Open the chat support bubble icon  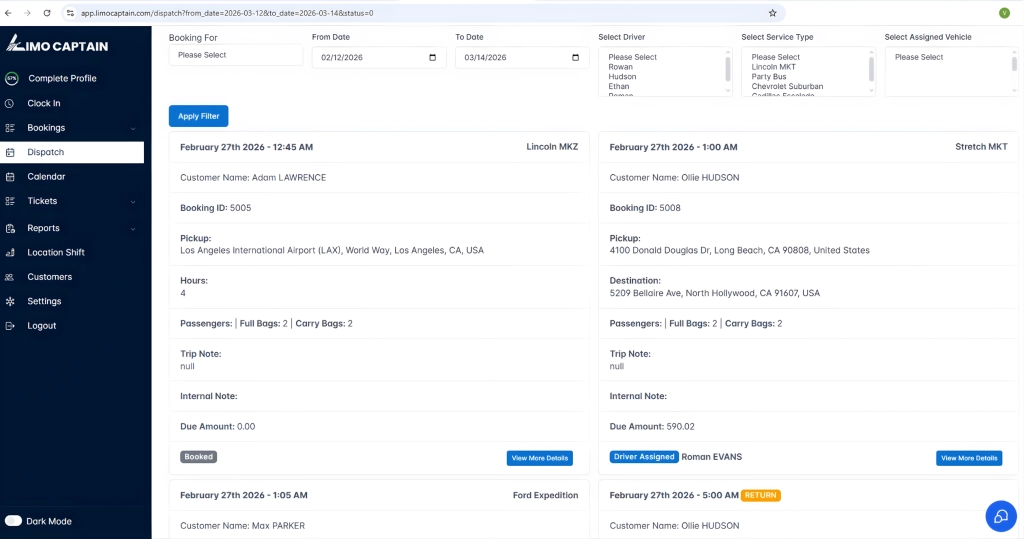[1000, 515]
